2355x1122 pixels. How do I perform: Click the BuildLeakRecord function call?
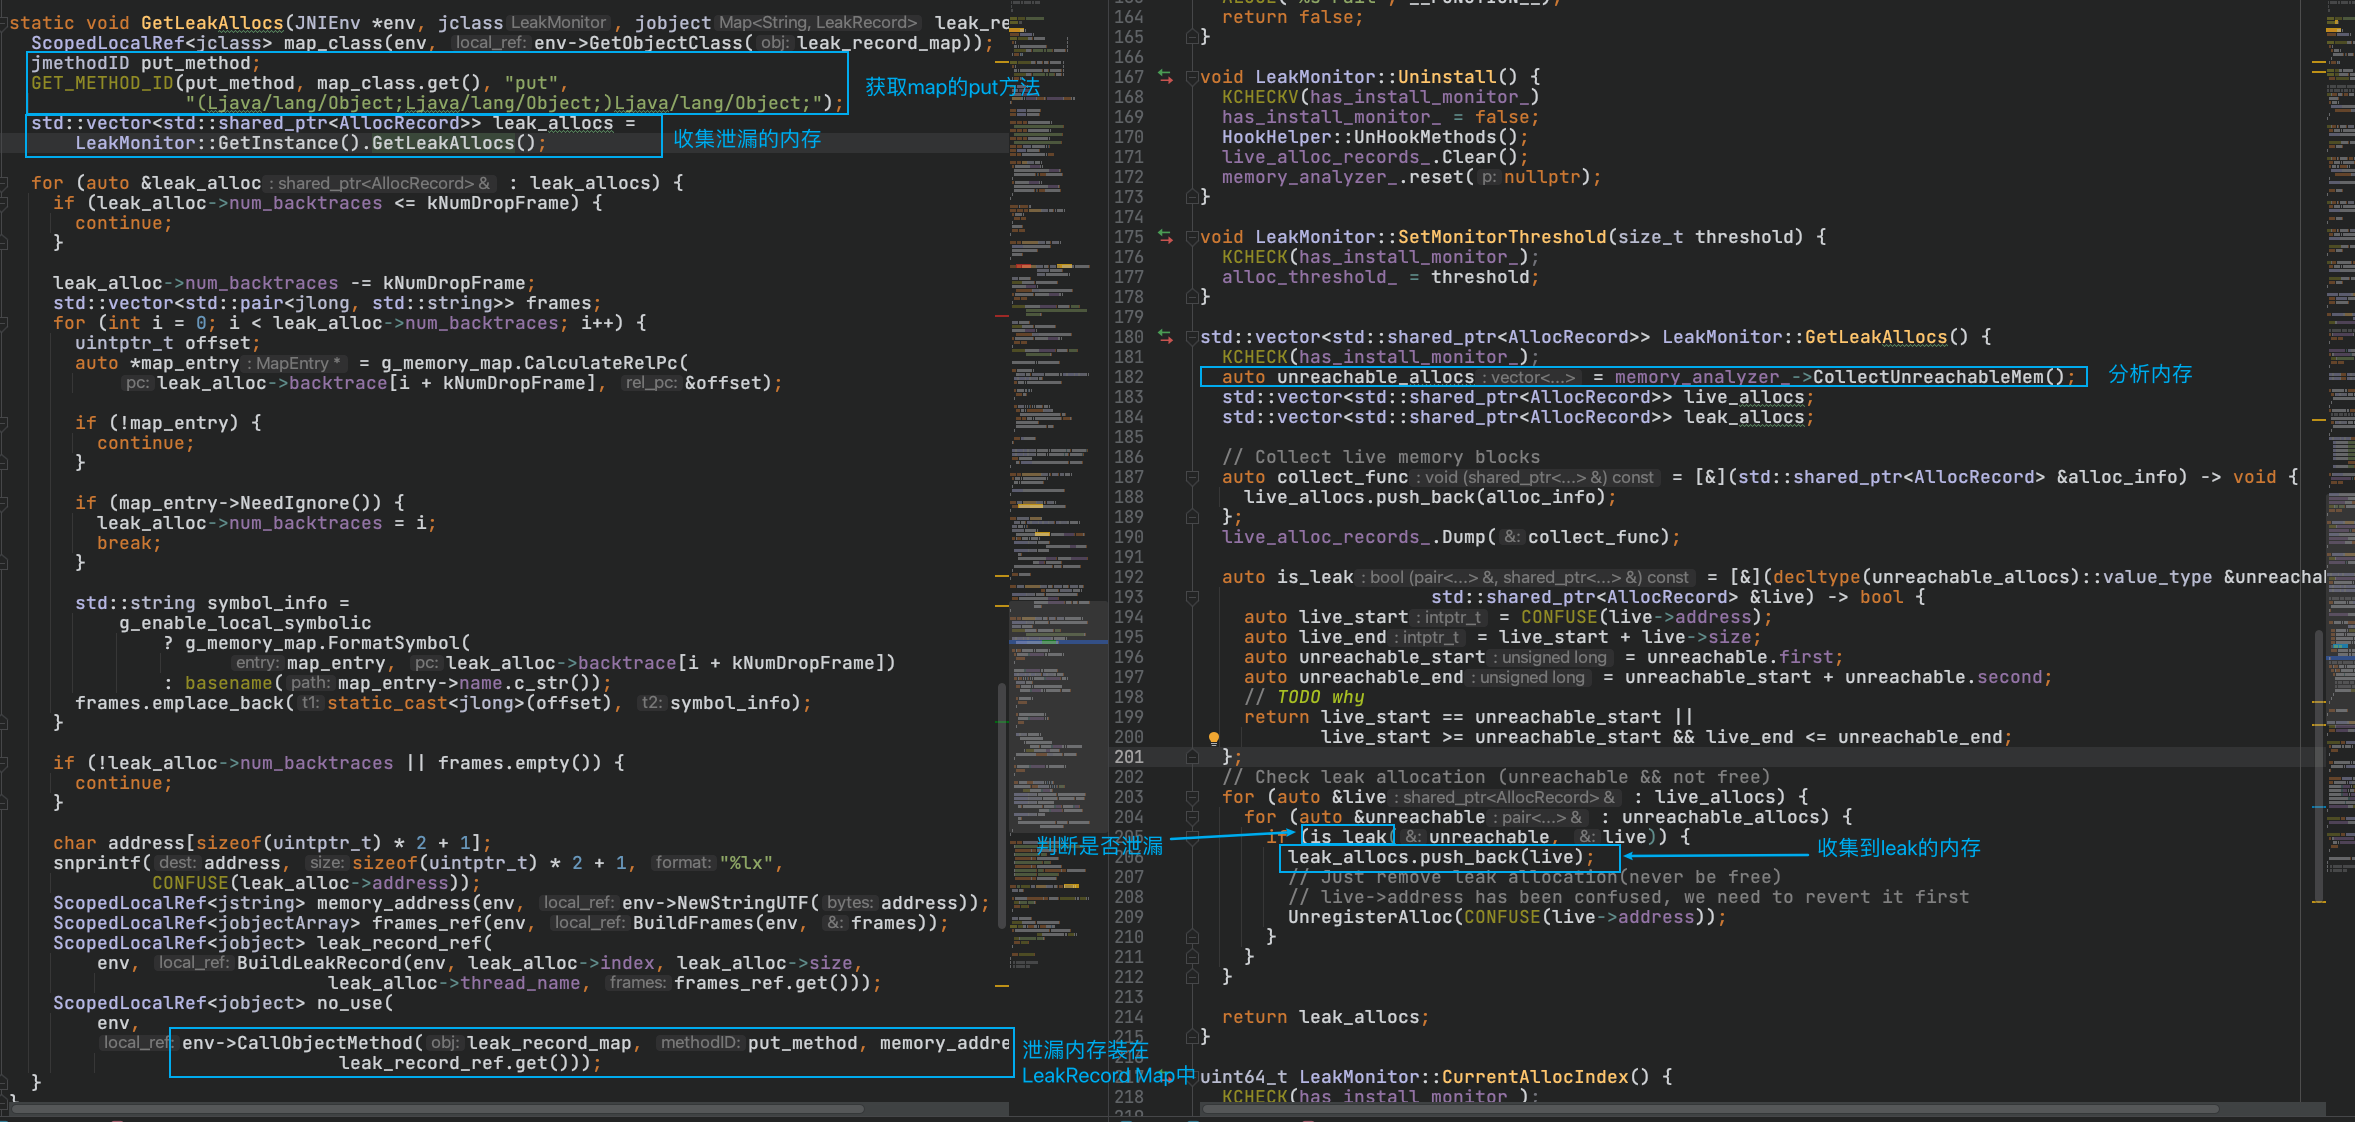tap(319, 963)
